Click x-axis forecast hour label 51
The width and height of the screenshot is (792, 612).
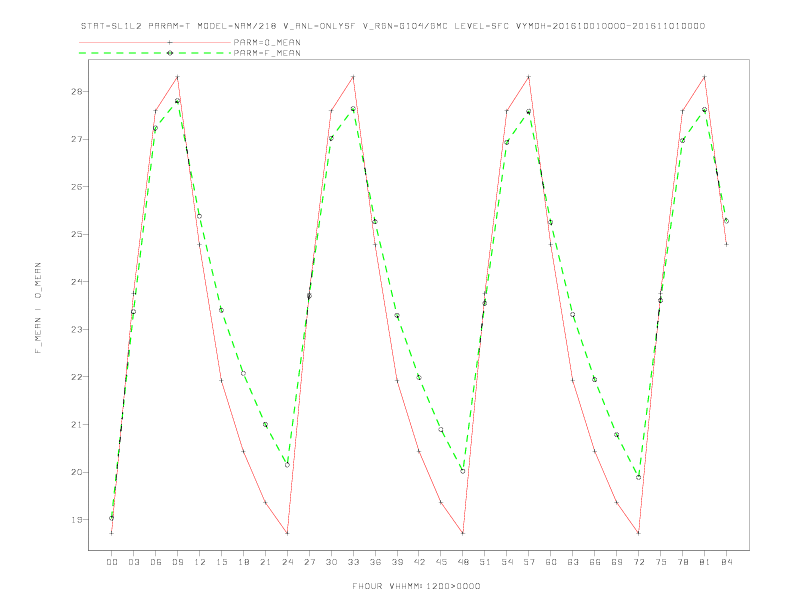pos(485,562)
